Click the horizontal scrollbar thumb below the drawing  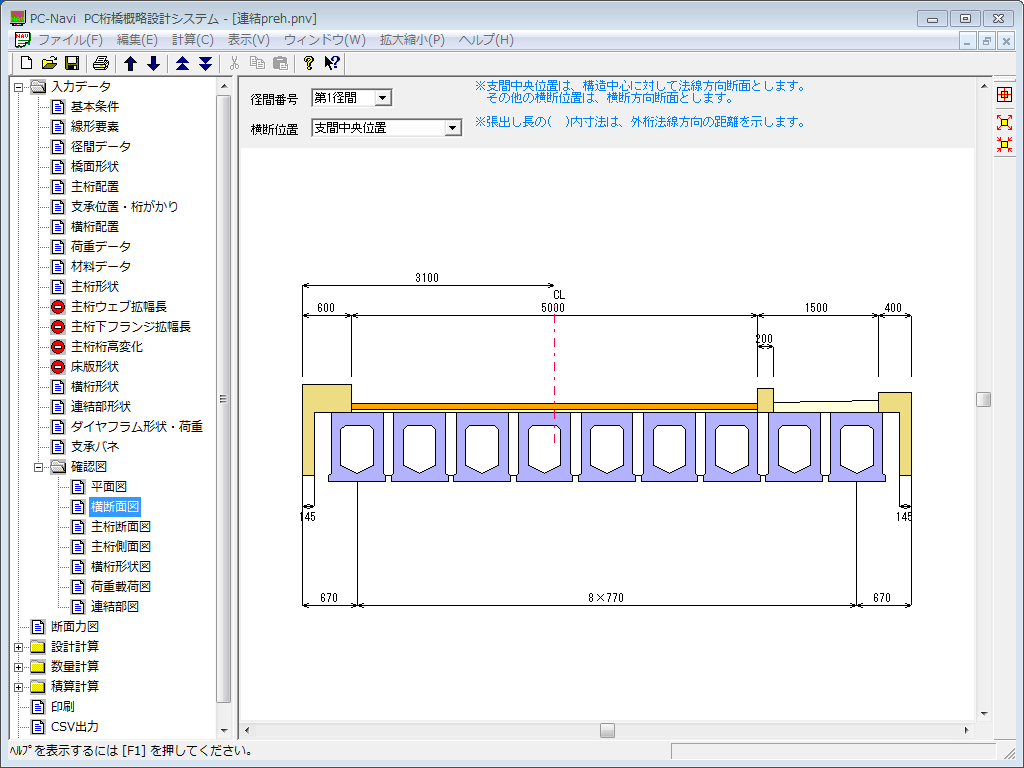coord(607,730)
